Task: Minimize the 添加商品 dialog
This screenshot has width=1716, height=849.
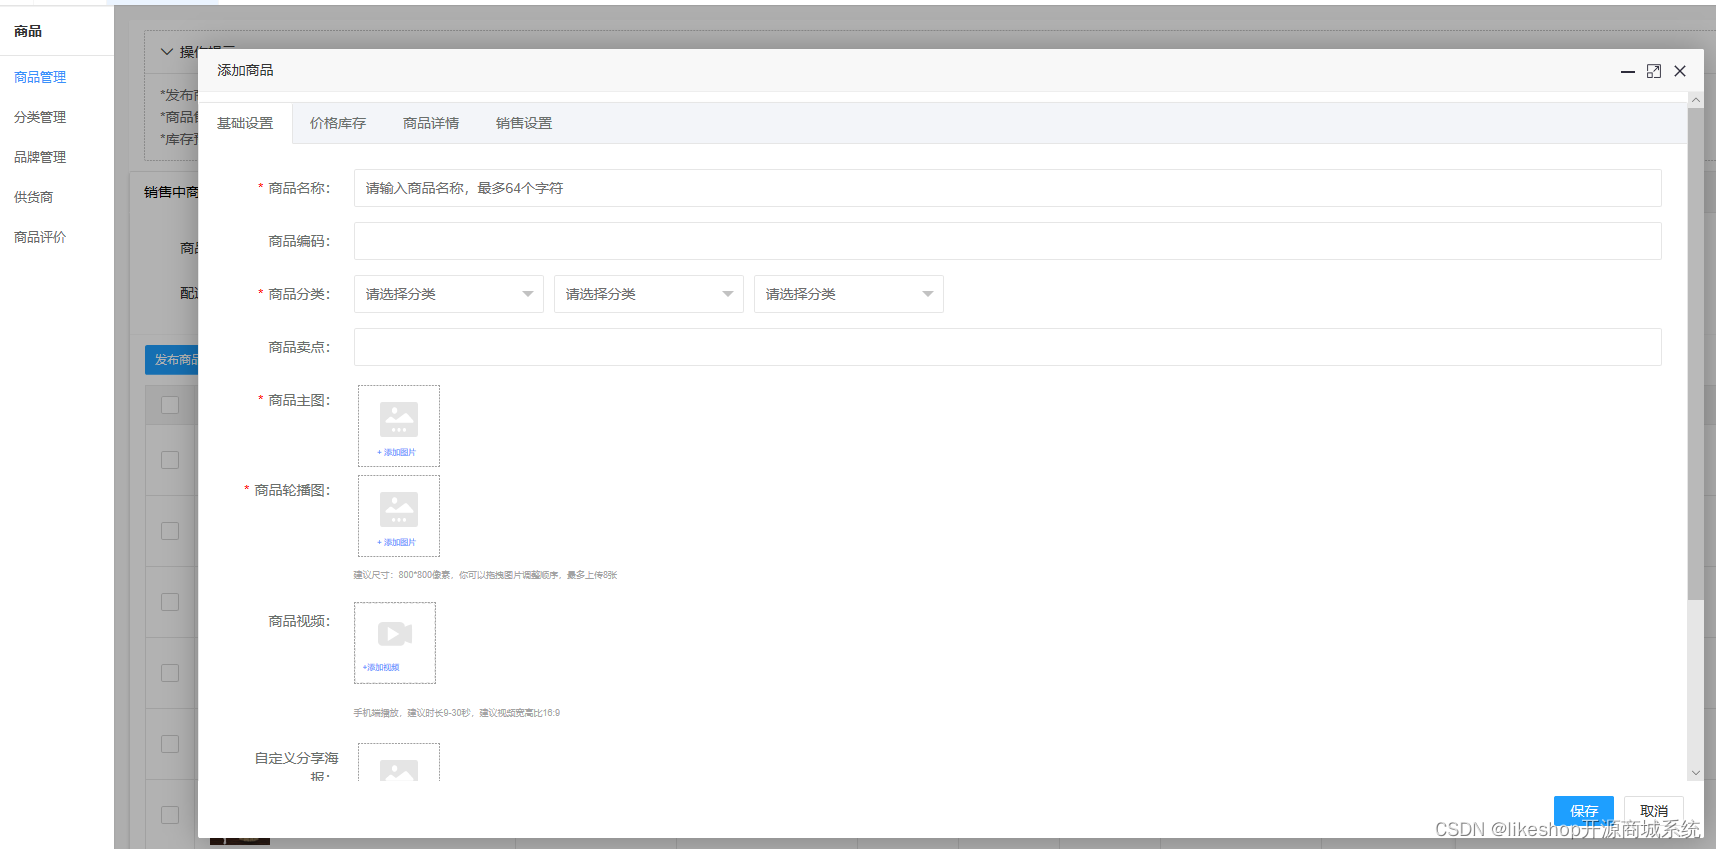Action: click(x=1628, y=71)
